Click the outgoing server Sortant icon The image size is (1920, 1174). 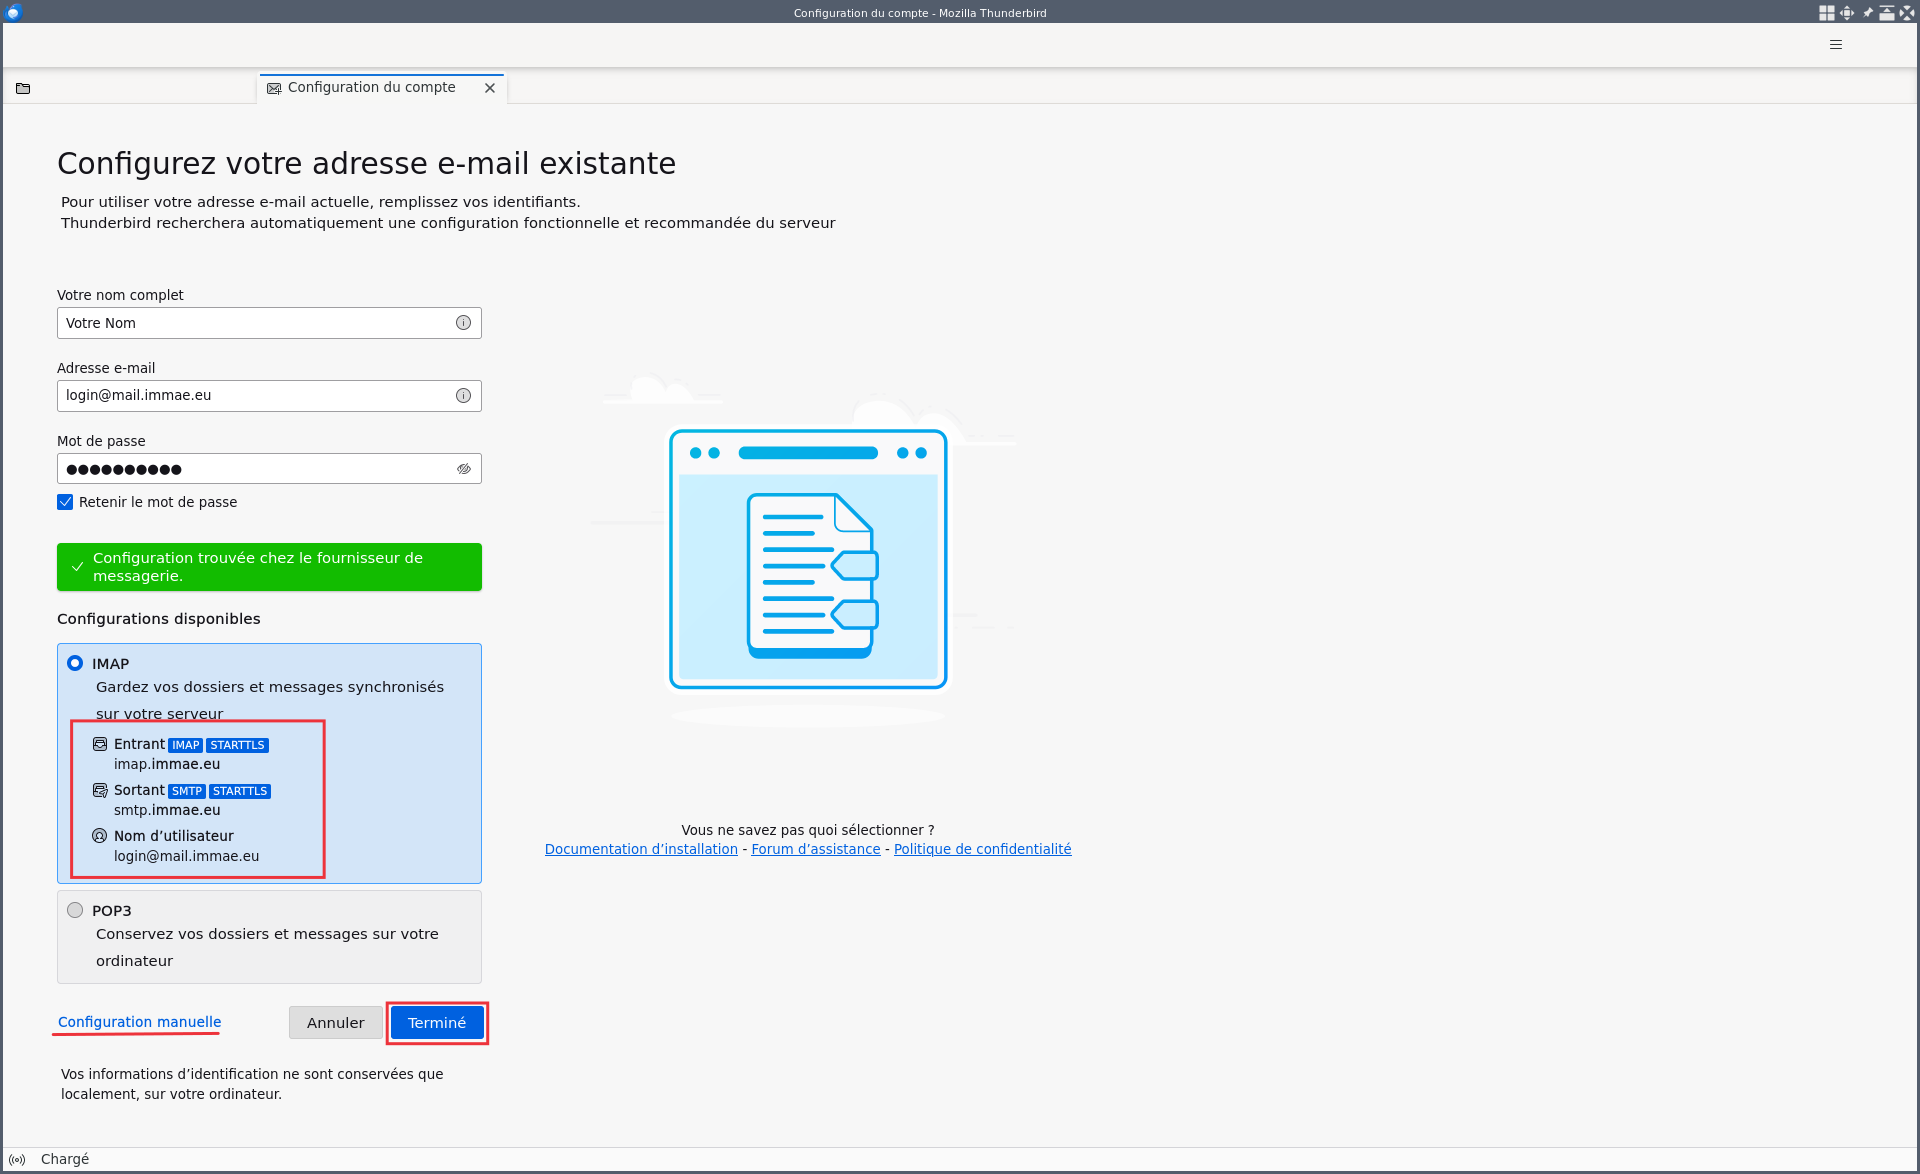tap(100, 790)
